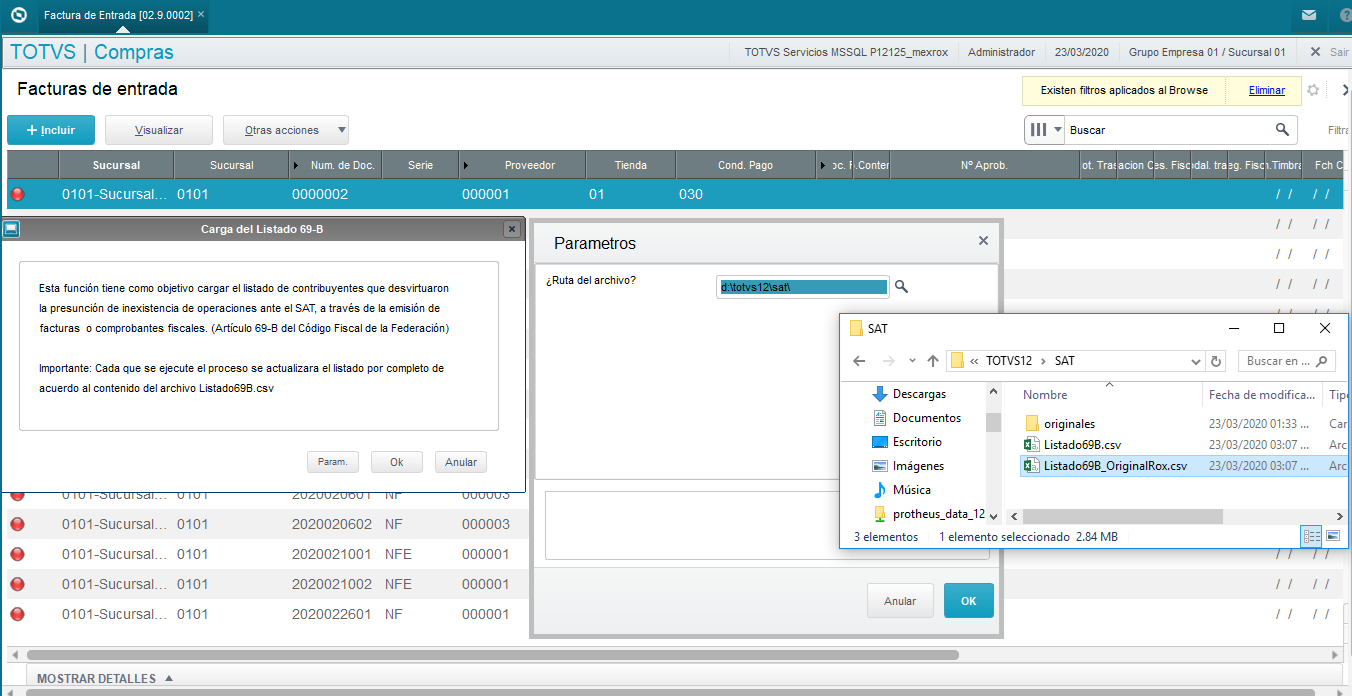Click the Eliminar filter link
Screen dimensions: 1352x696
pos(1266,90)
